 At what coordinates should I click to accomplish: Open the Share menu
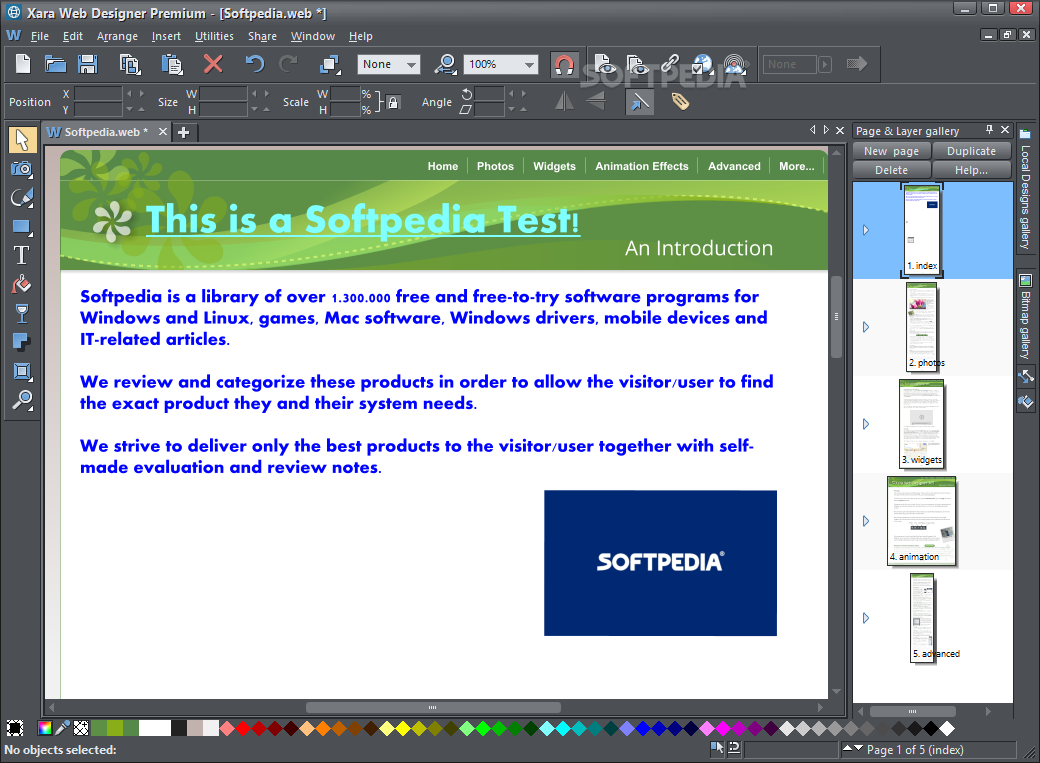pyautogui.click(x=263, y=36)
